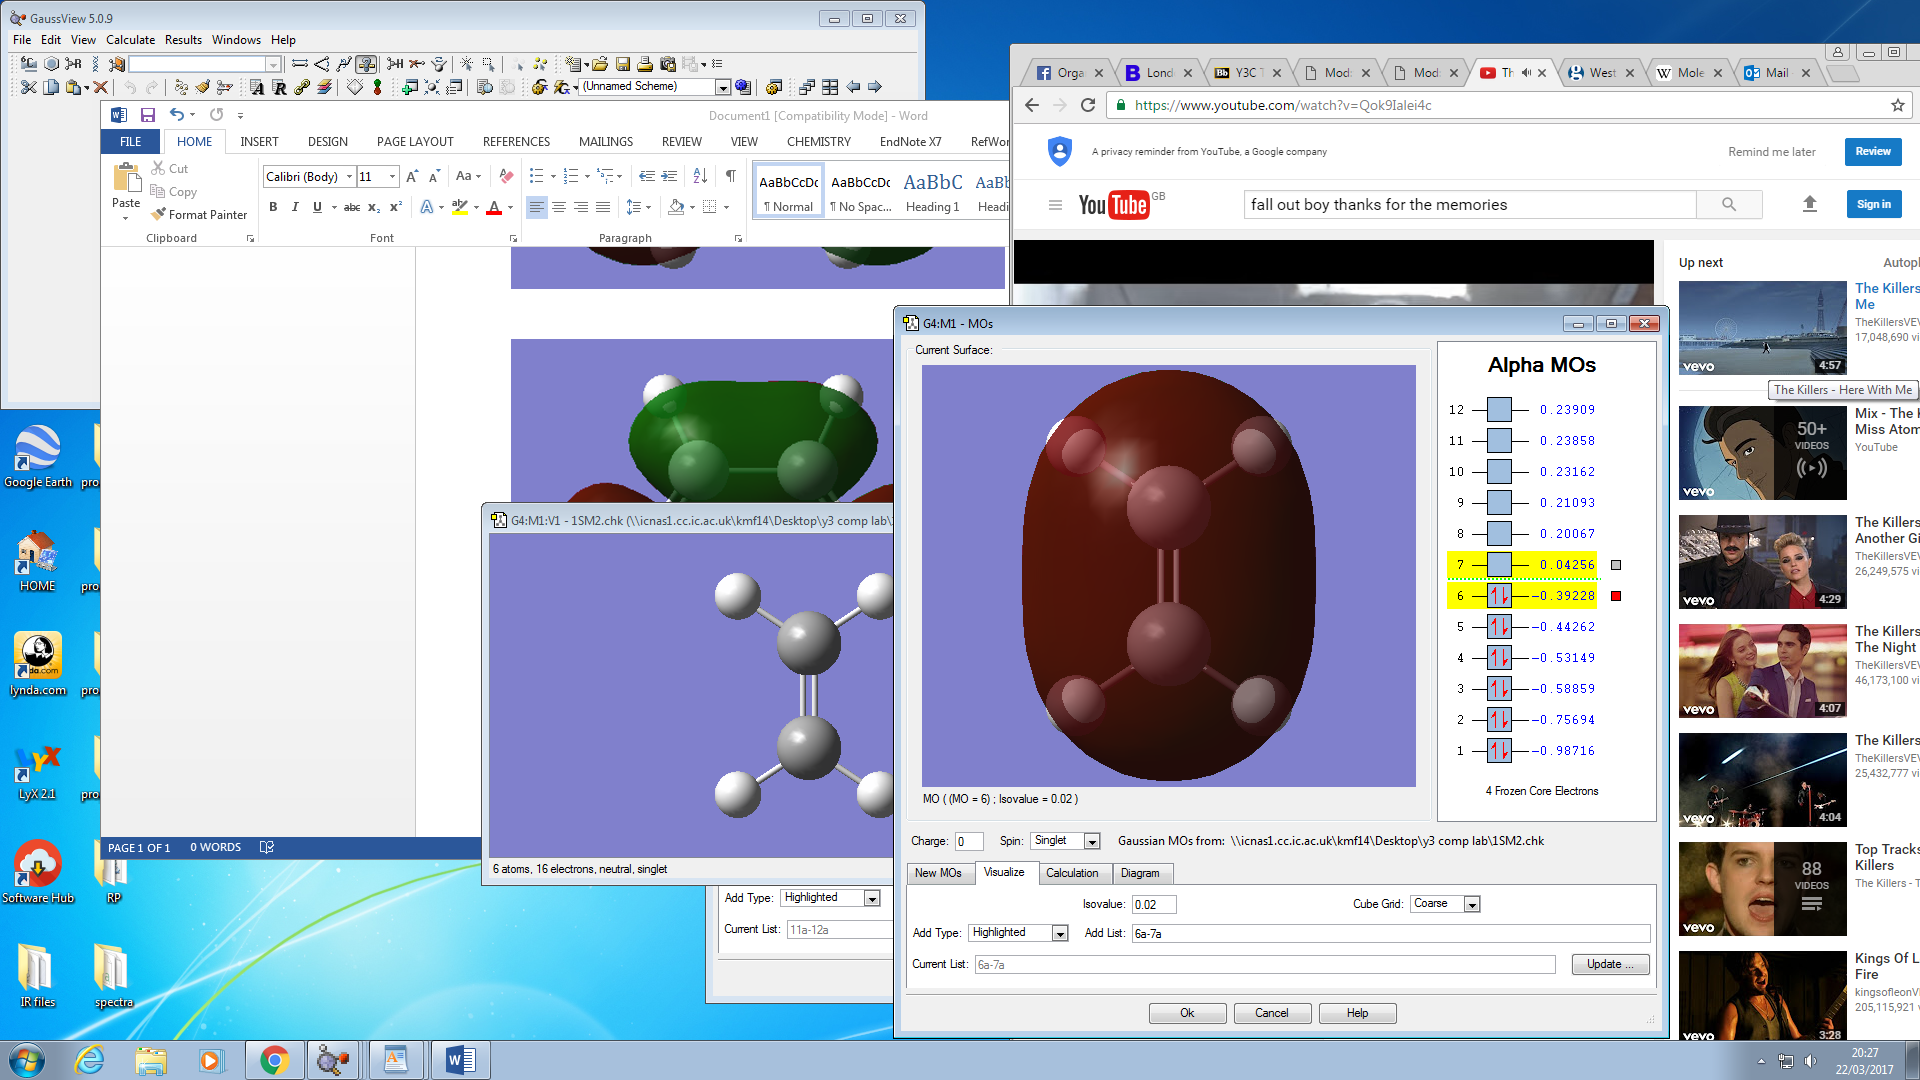
Task: Toggle show paragraph marks in Word
Action: pyautogui.click(x=731, y=176)
